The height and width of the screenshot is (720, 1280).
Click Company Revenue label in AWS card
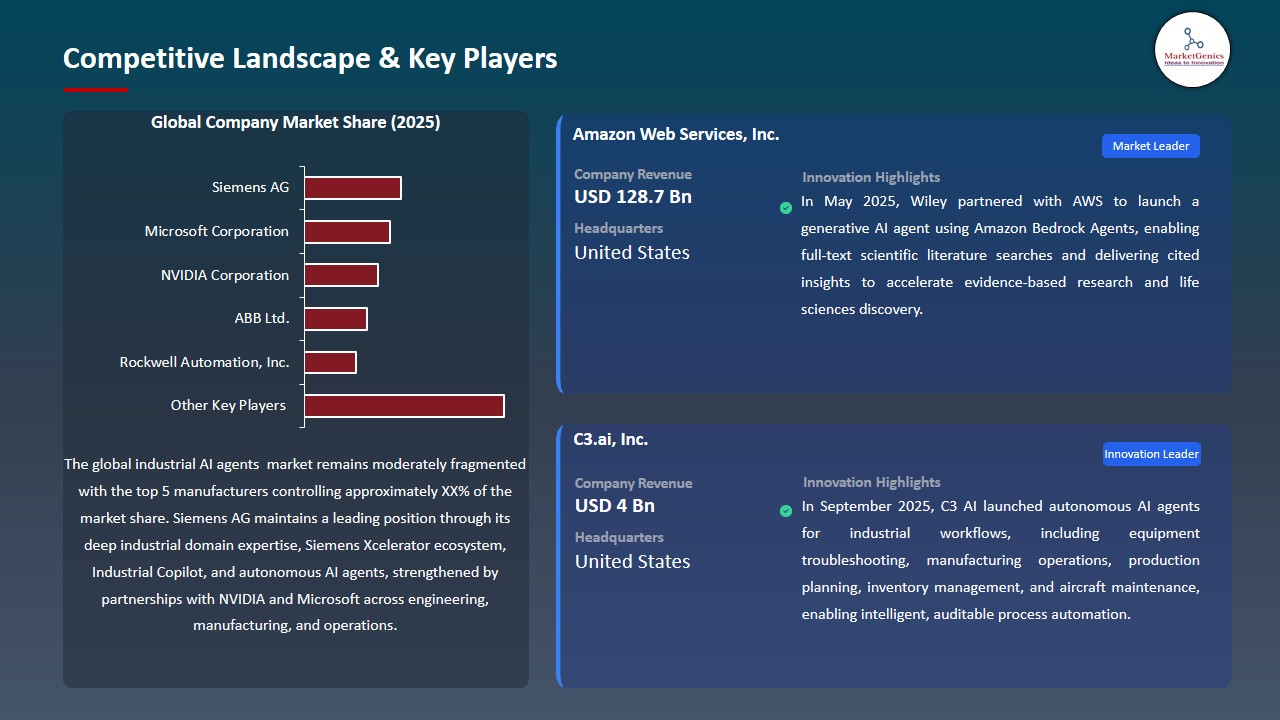(x=633, y=174)
